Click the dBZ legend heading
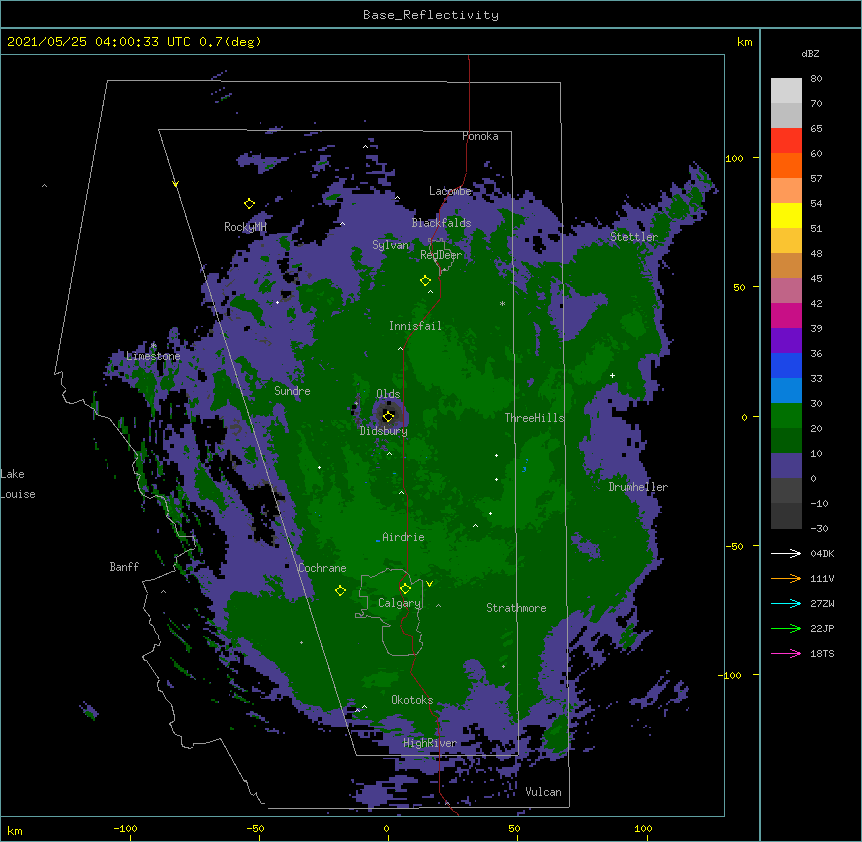Image resolution: width=862 pixels, height=842 pixels. pyautogui.click(x=810, y=53)
